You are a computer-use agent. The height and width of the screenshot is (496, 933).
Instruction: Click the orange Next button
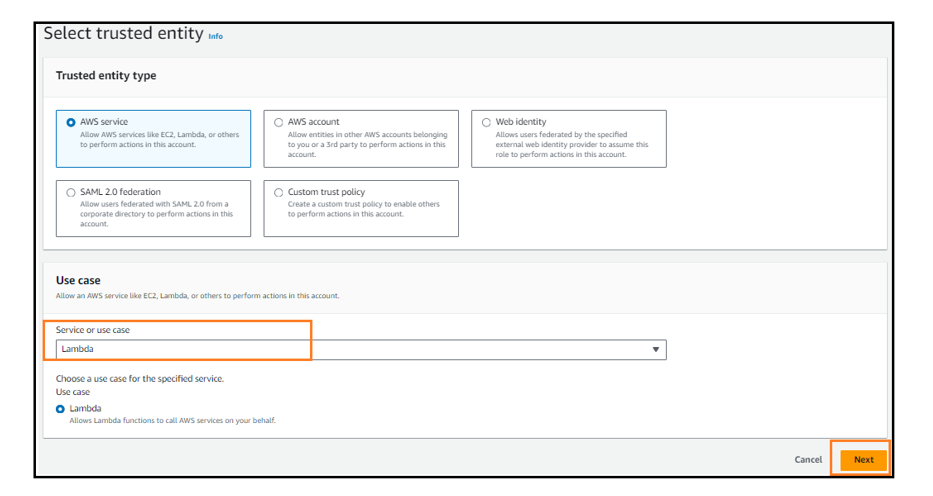863,460
